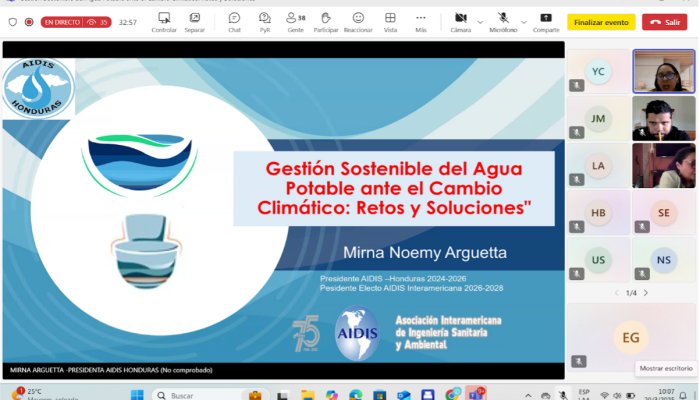Open the PyR questions and answers panel
700x400 pixels.
pos(265,22)
